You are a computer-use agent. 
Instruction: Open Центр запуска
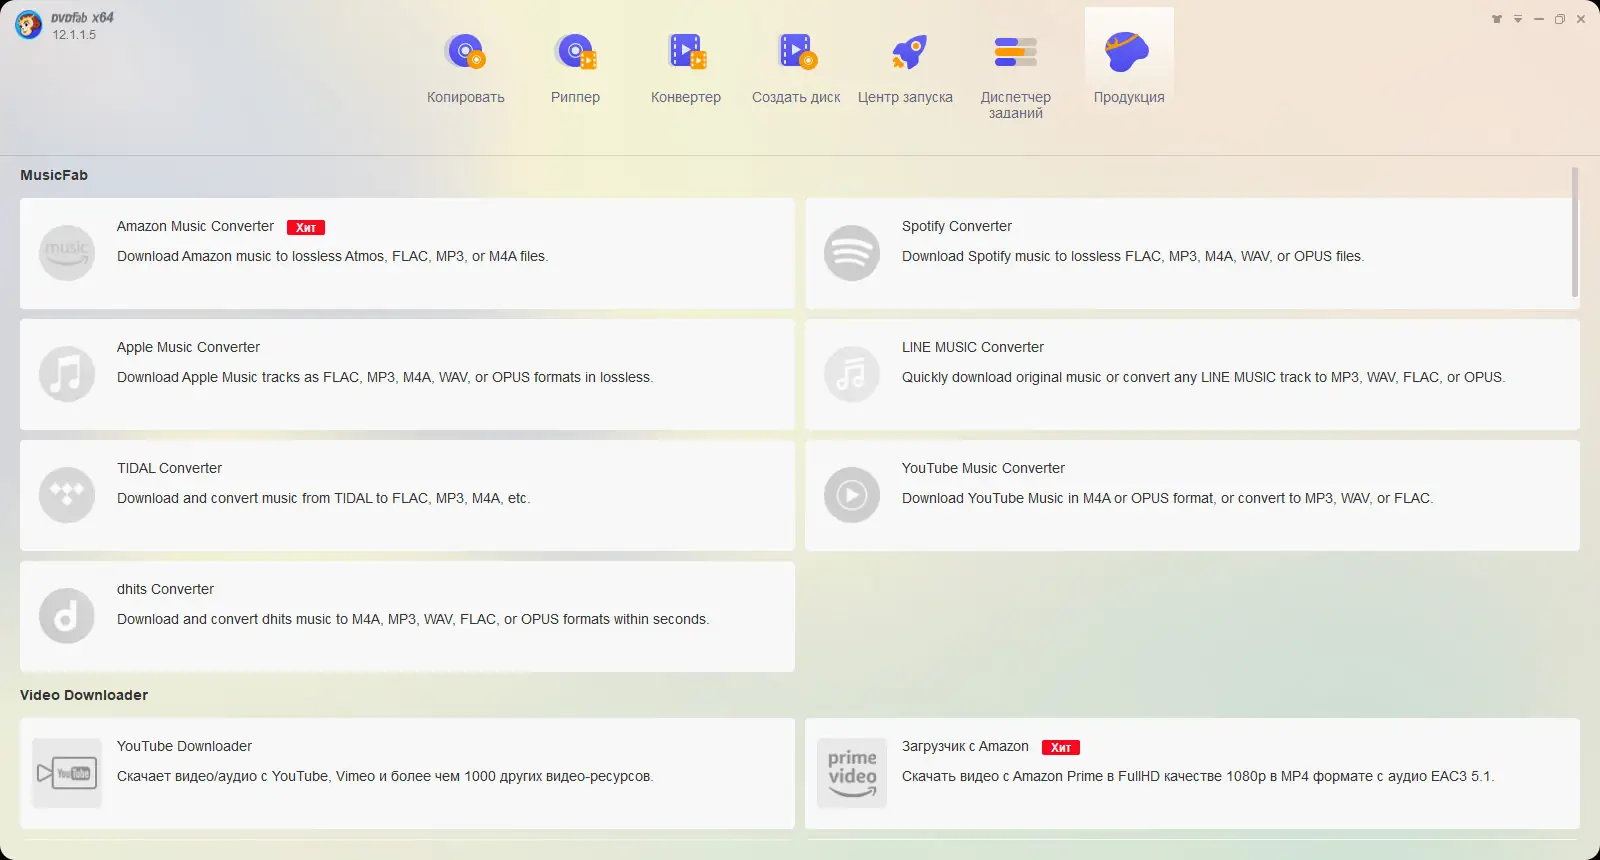(906, 68)
